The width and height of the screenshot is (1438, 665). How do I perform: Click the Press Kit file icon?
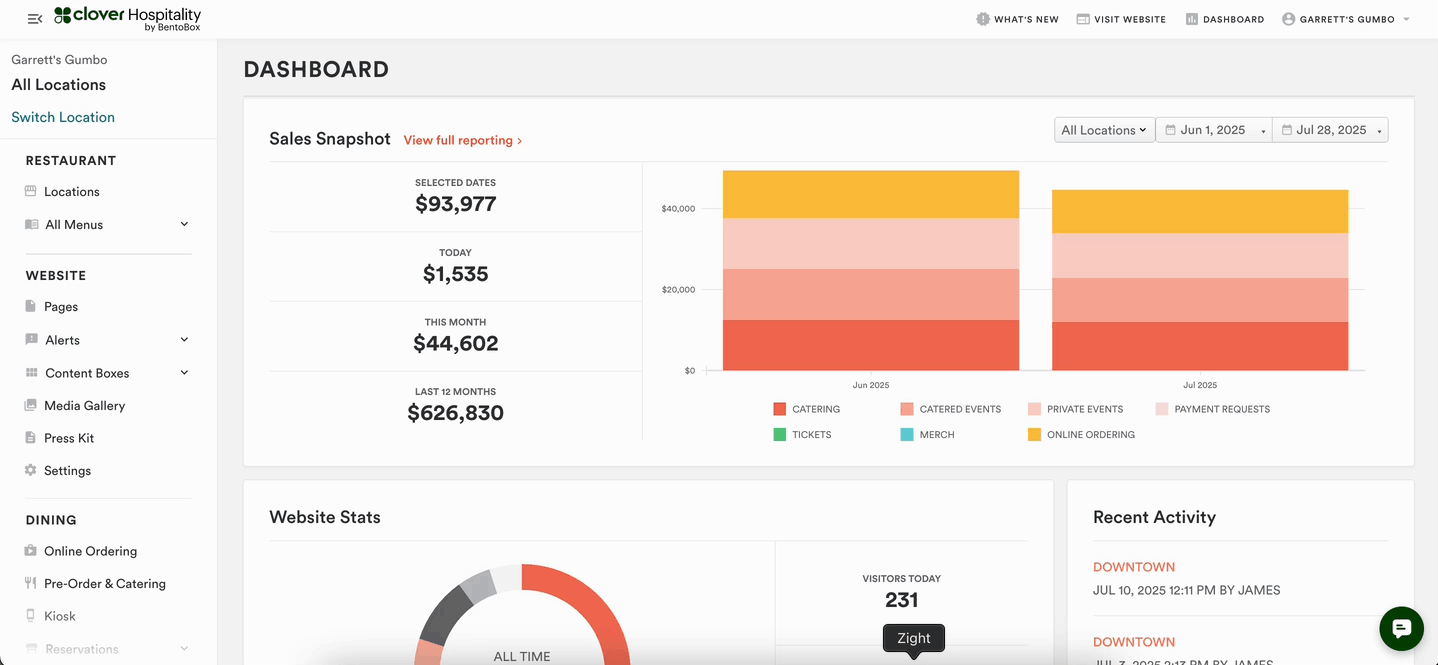31,438
